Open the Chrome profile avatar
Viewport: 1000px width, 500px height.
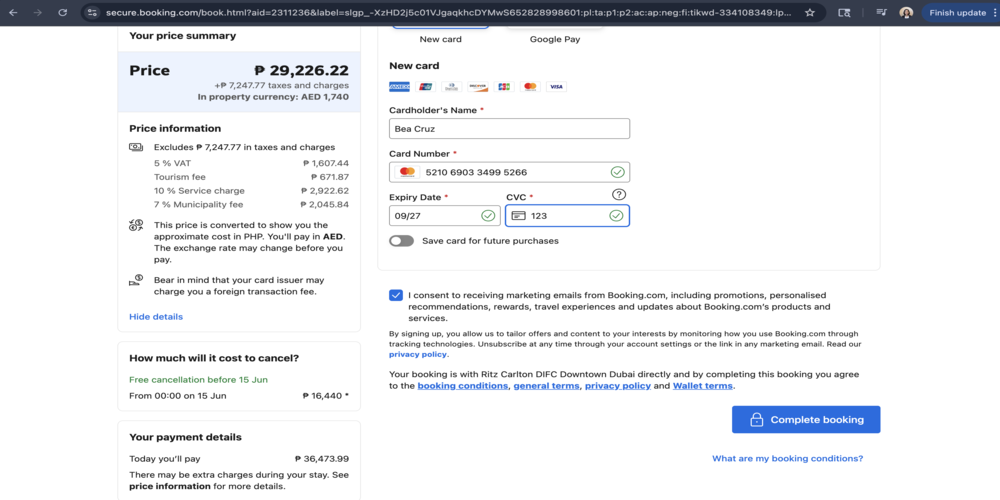coord(906,13)
